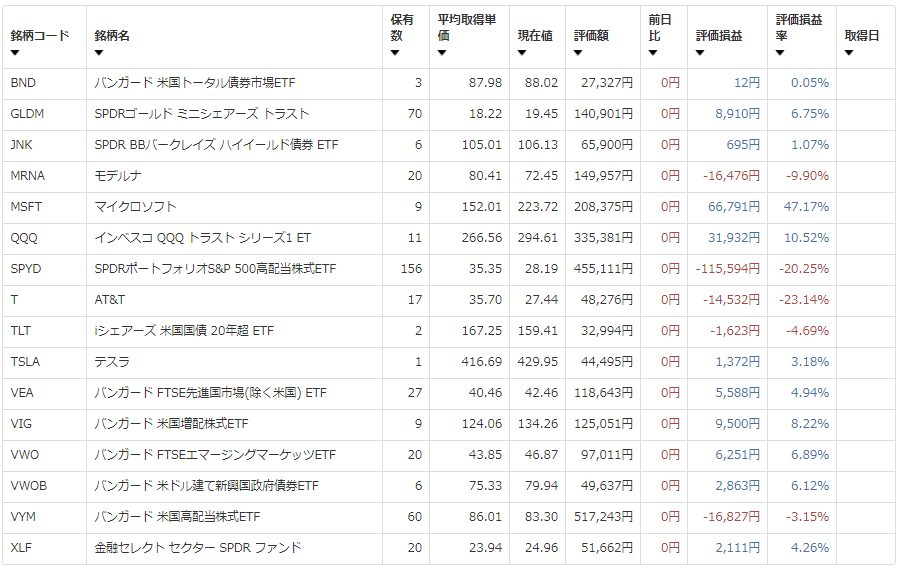
Task: Click the current price 159.41
Action: [538, 332]
